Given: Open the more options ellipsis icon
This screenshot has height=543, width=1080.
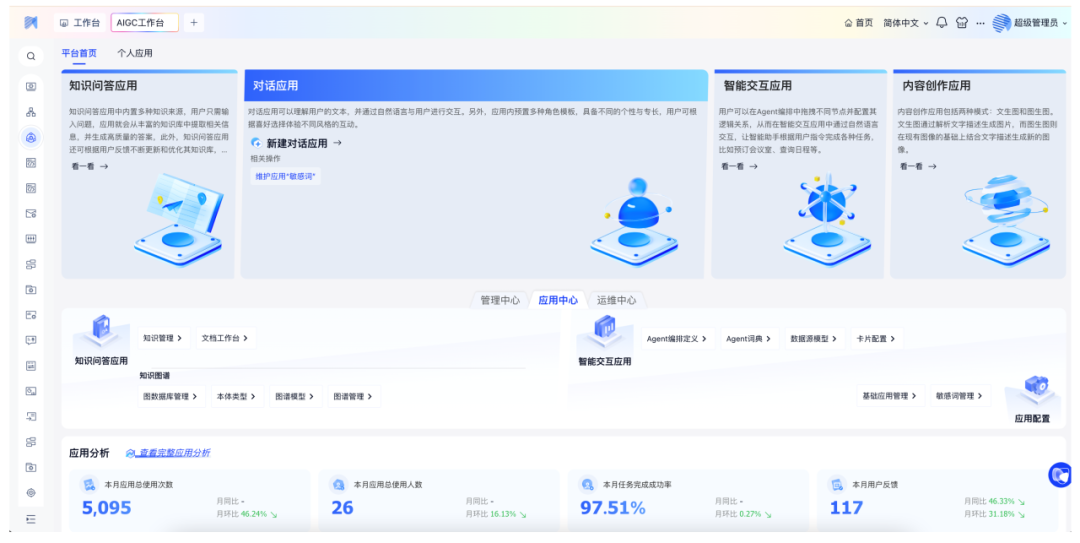Looking at the screenshot, I should (980, 23).
